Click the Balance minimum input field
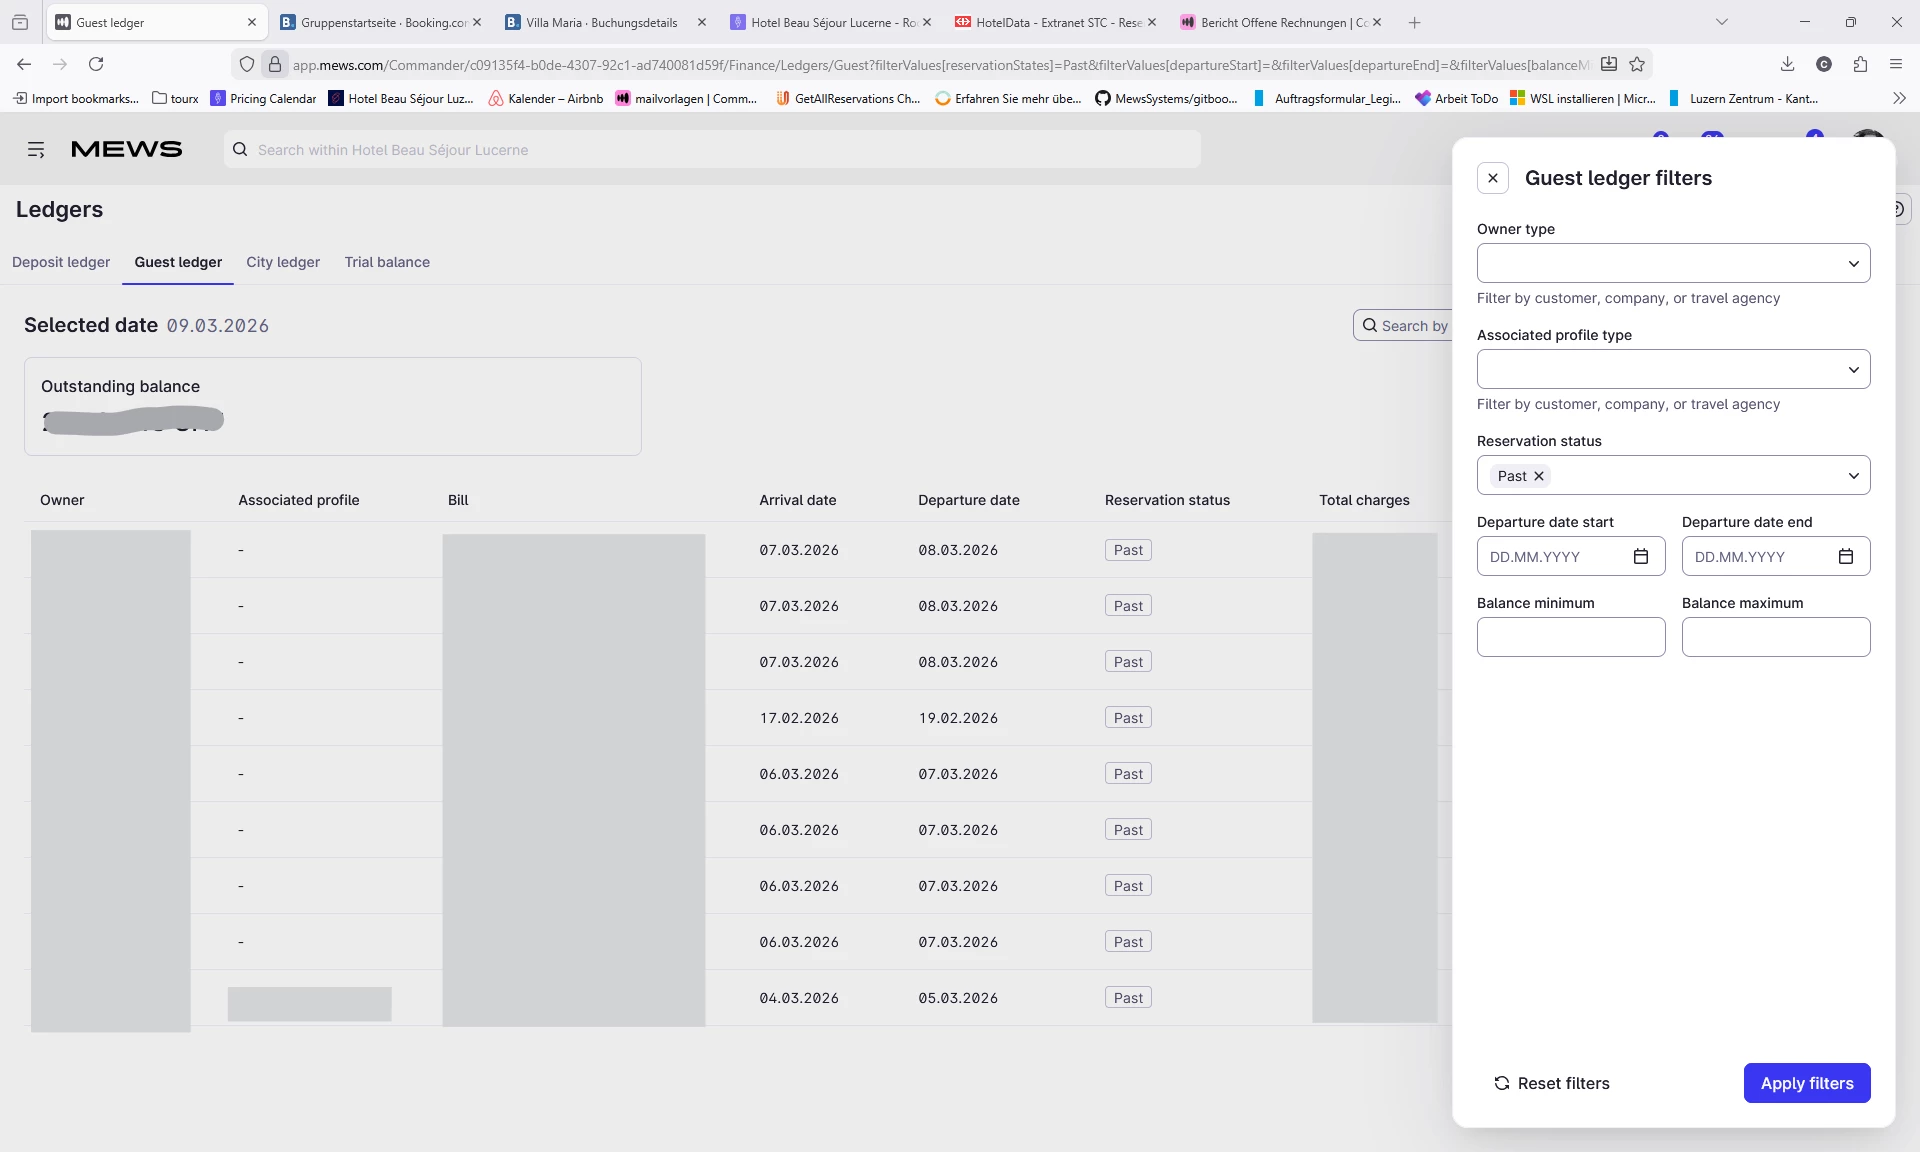Viewport: 1920px width, 1152px height. (1570, 637)
